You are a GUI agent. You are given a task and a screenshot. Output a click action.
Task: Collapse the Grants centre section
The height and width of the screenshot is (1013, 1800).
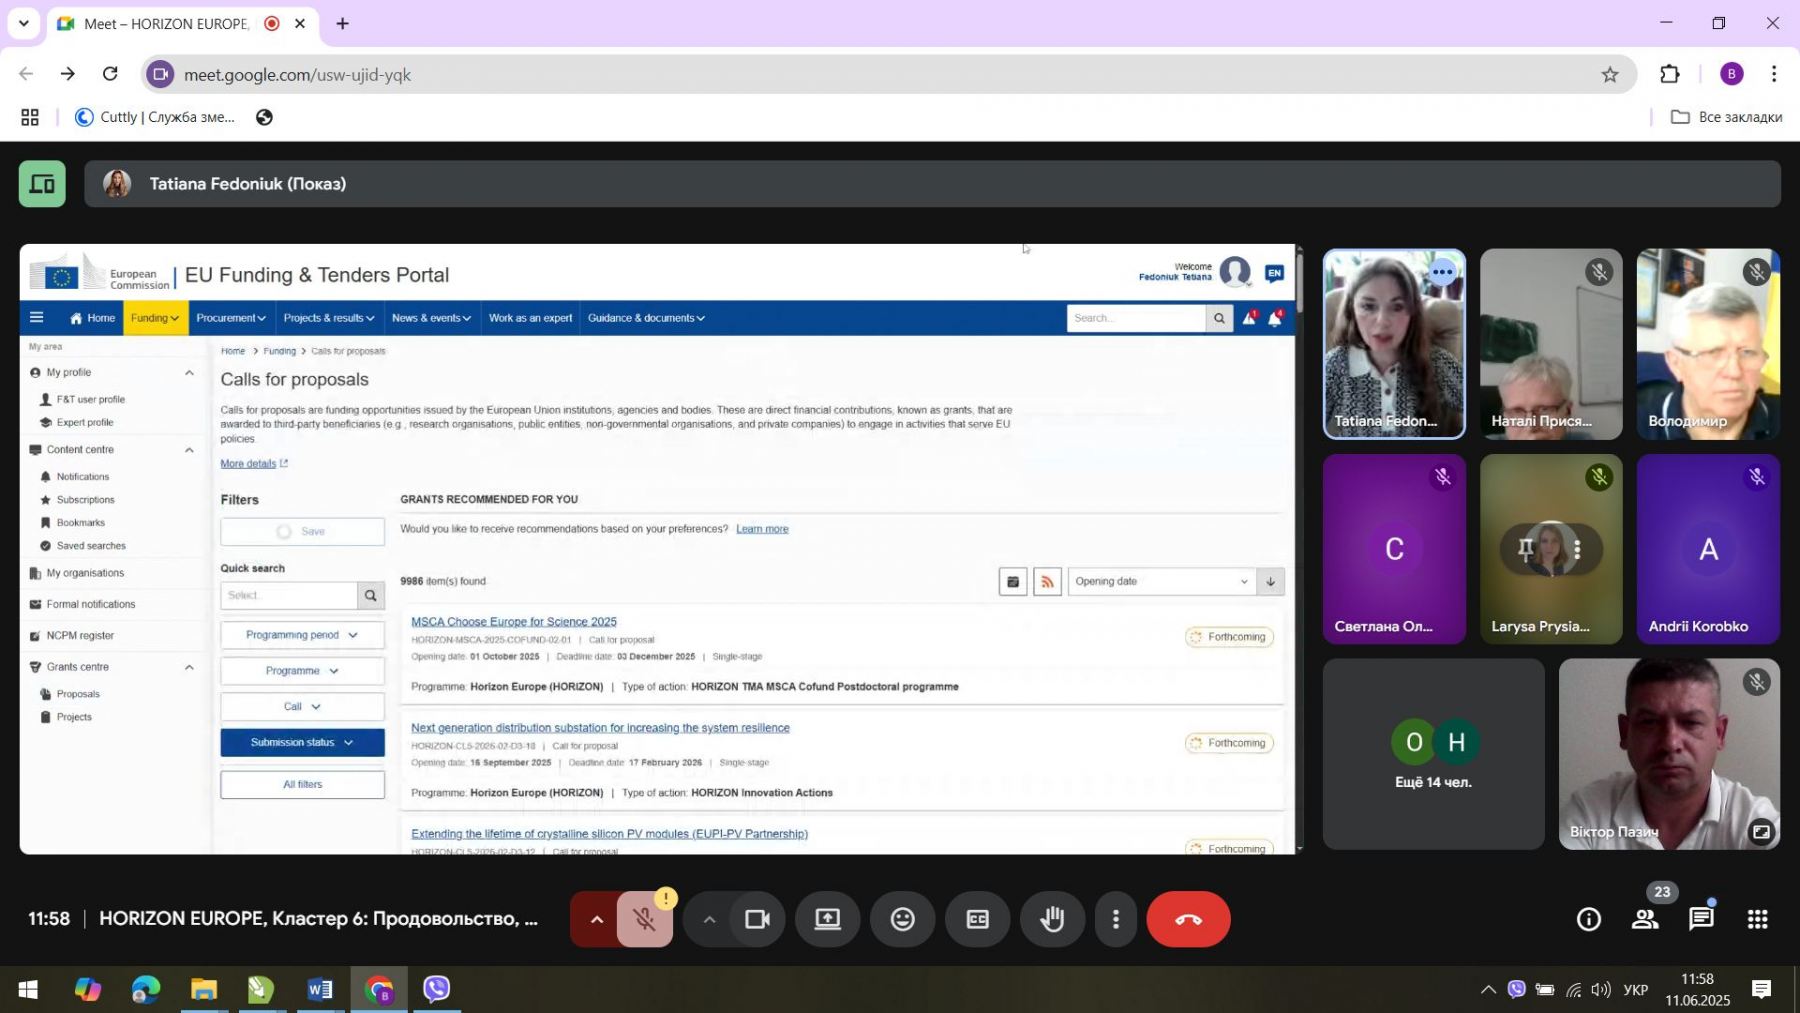point(189,667)
